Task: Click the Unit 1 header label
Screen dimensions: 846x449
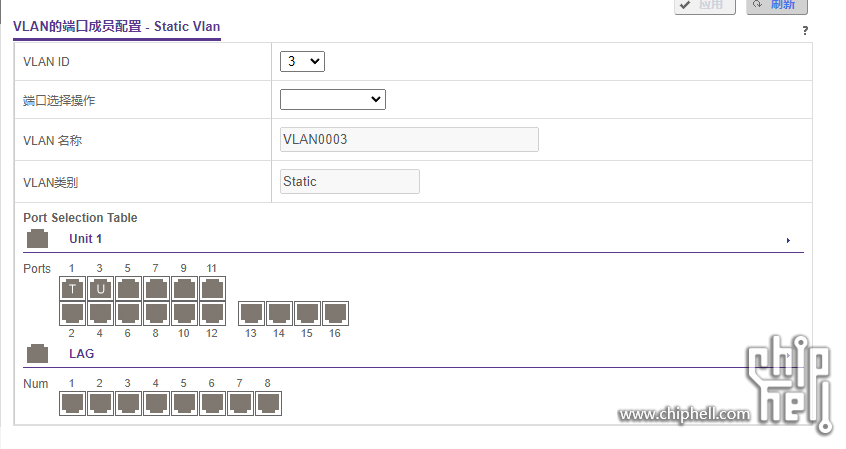Action: coord(85,239)
